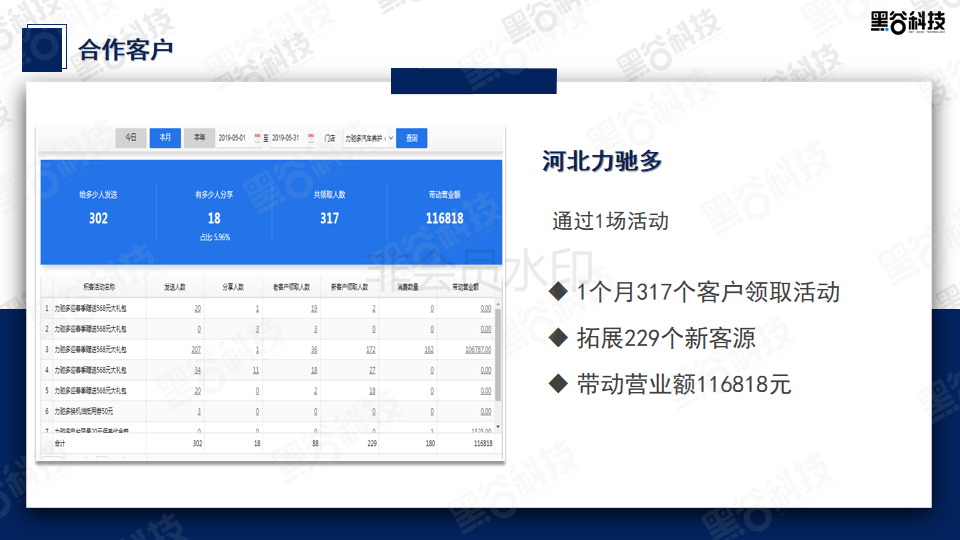Click the 180 total in the 合计 row
960x540 pixels.
[x=430, y=443]
